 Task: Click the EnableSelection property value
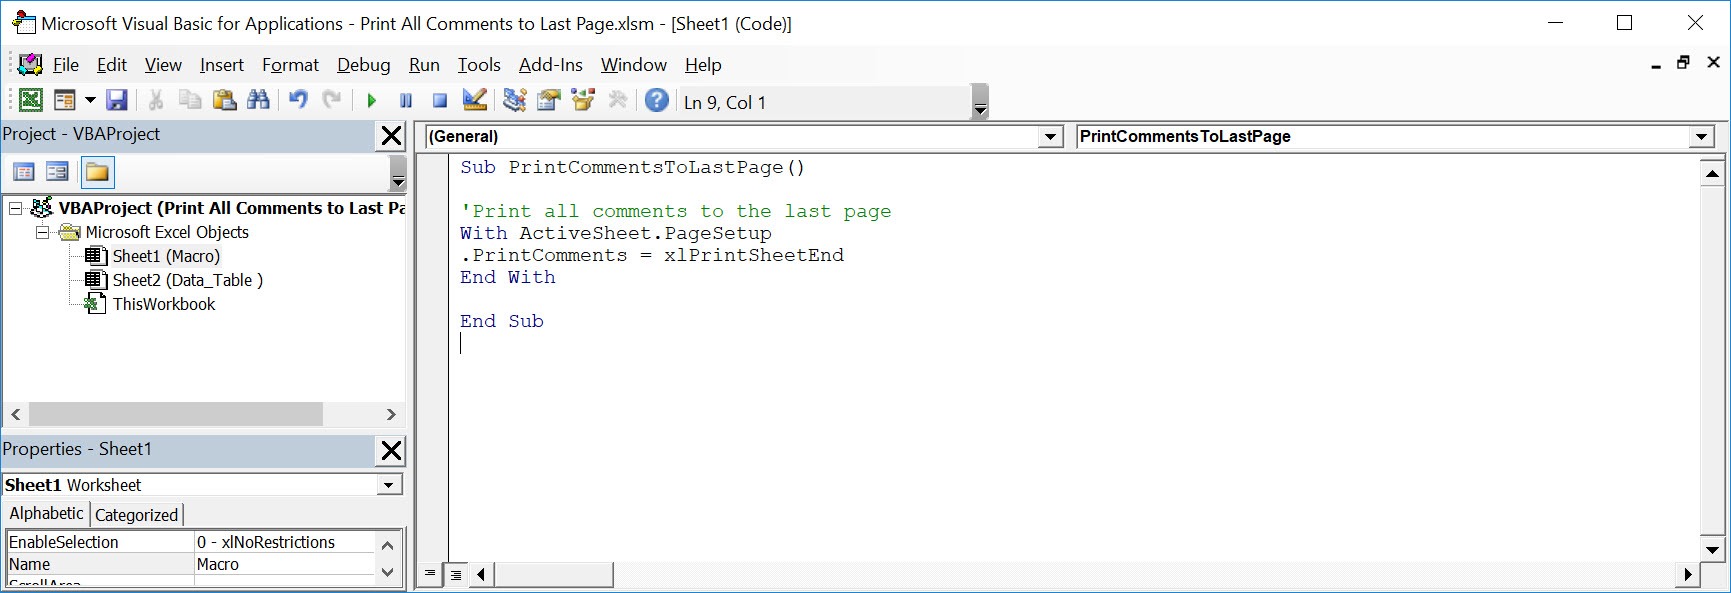point(284,542)
